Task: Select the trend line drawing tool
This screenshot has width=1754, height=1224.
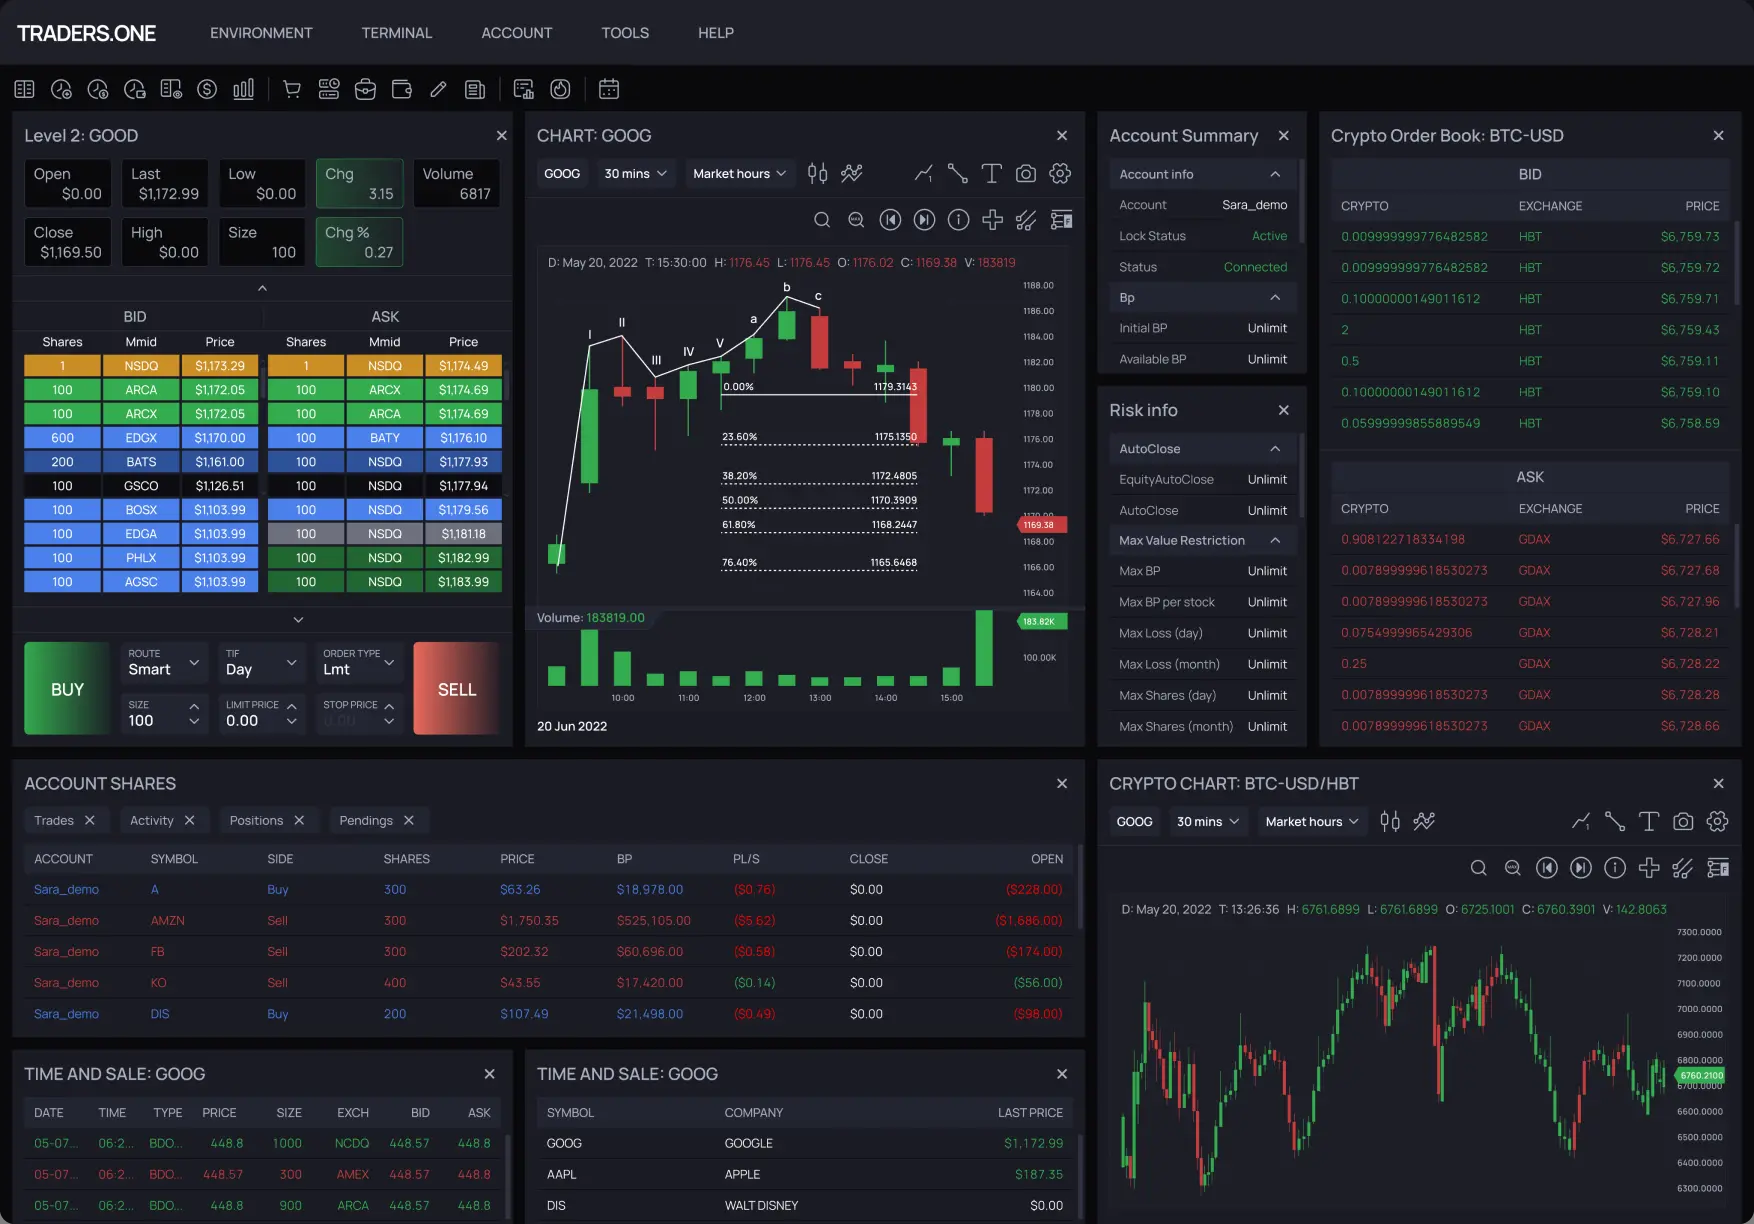Action: [957, 173]
